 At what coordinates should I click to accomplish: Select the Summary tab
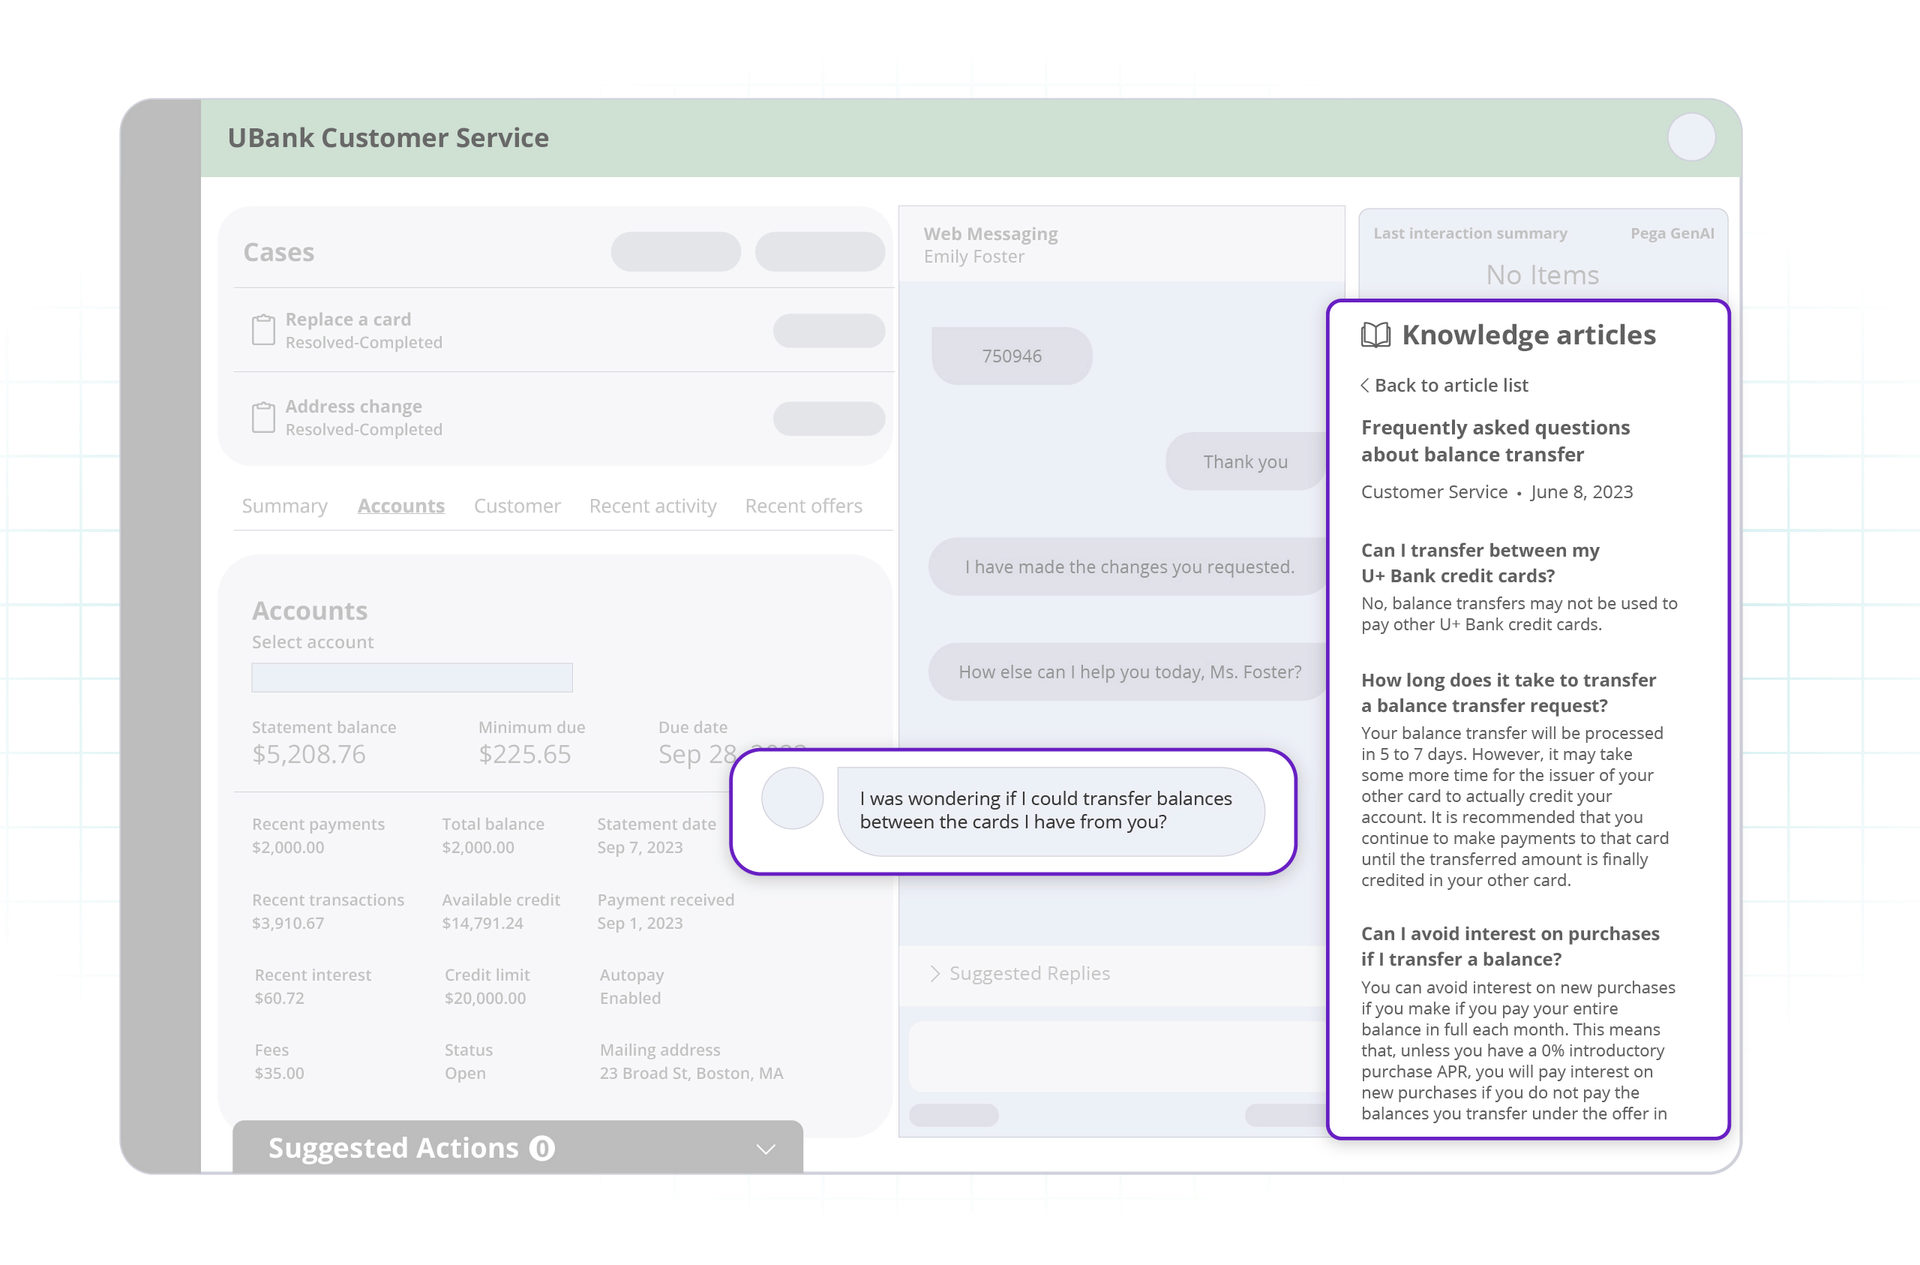pos(284,506)
